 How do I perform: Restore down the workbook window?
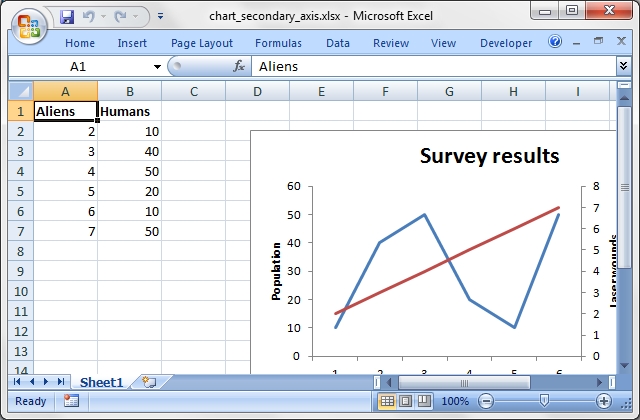click(598, 41)
